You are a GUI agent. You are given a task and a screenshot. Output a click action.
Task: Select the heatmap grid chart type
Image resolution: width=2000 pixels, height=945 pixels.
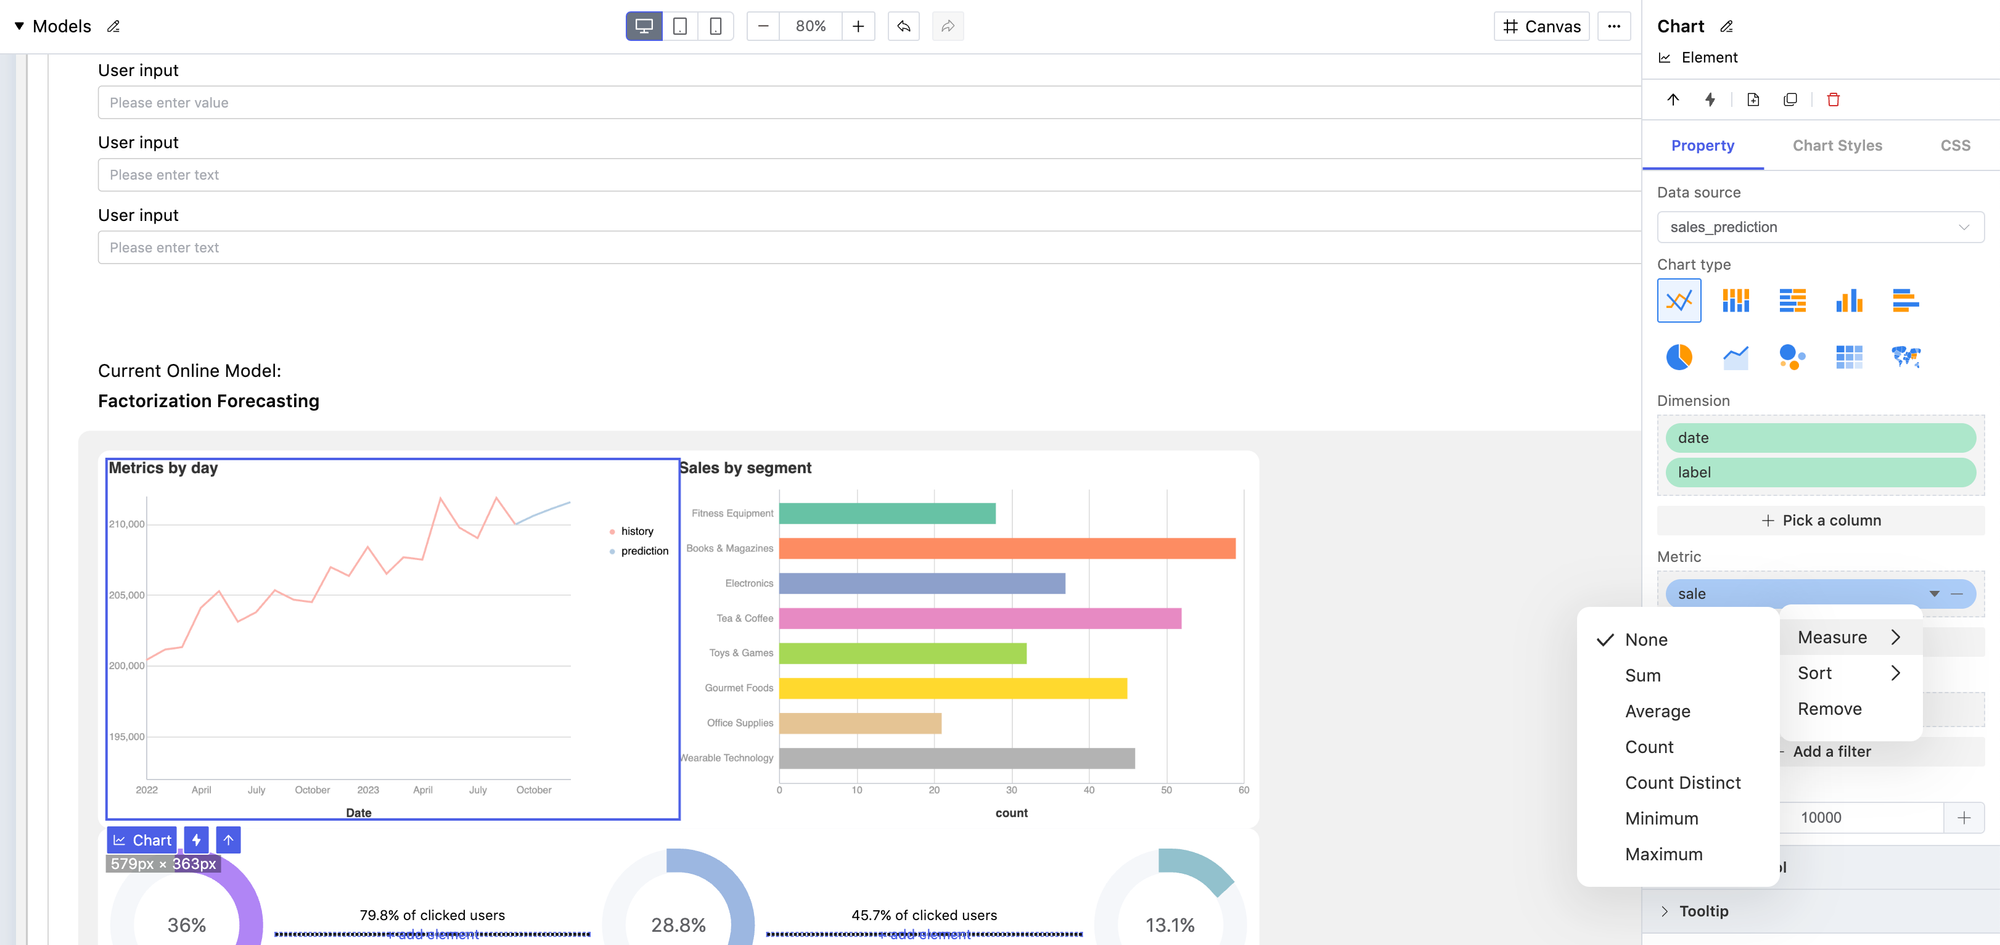[1849, 357]
